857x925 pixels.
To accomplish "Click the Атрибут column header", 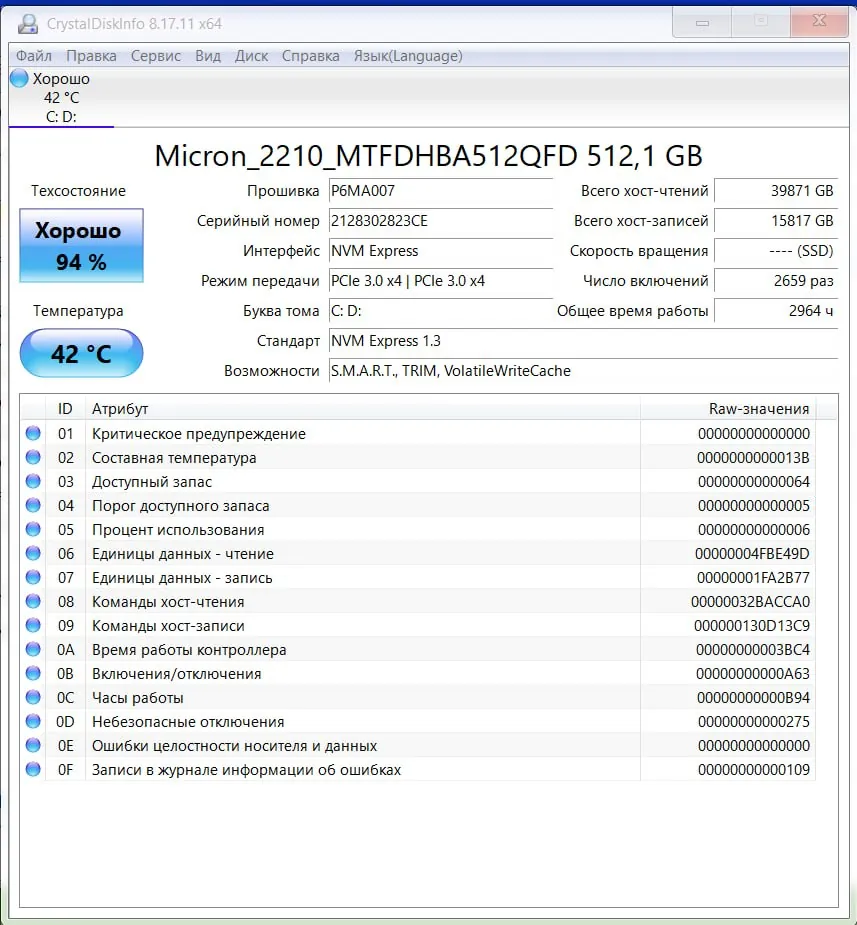I will tap(363, 409).
